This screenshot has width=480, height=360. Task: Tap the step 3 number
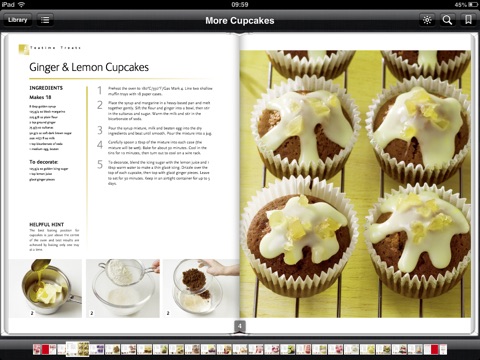tap(100, 130)
